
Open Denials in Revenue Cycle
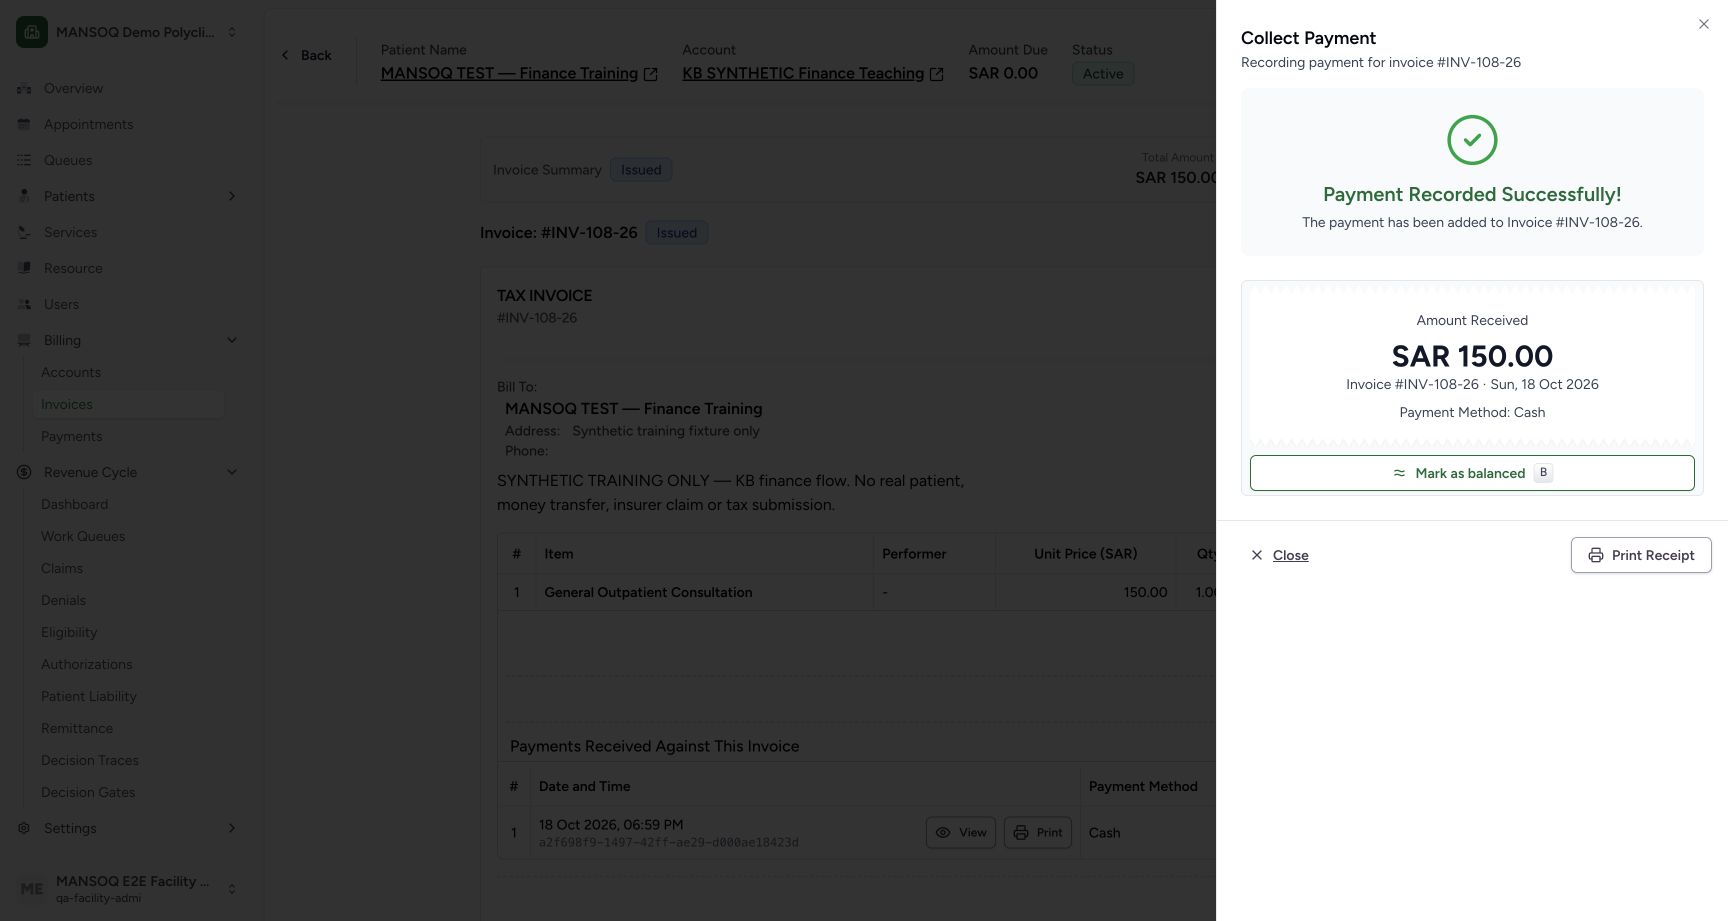[64, 600]
